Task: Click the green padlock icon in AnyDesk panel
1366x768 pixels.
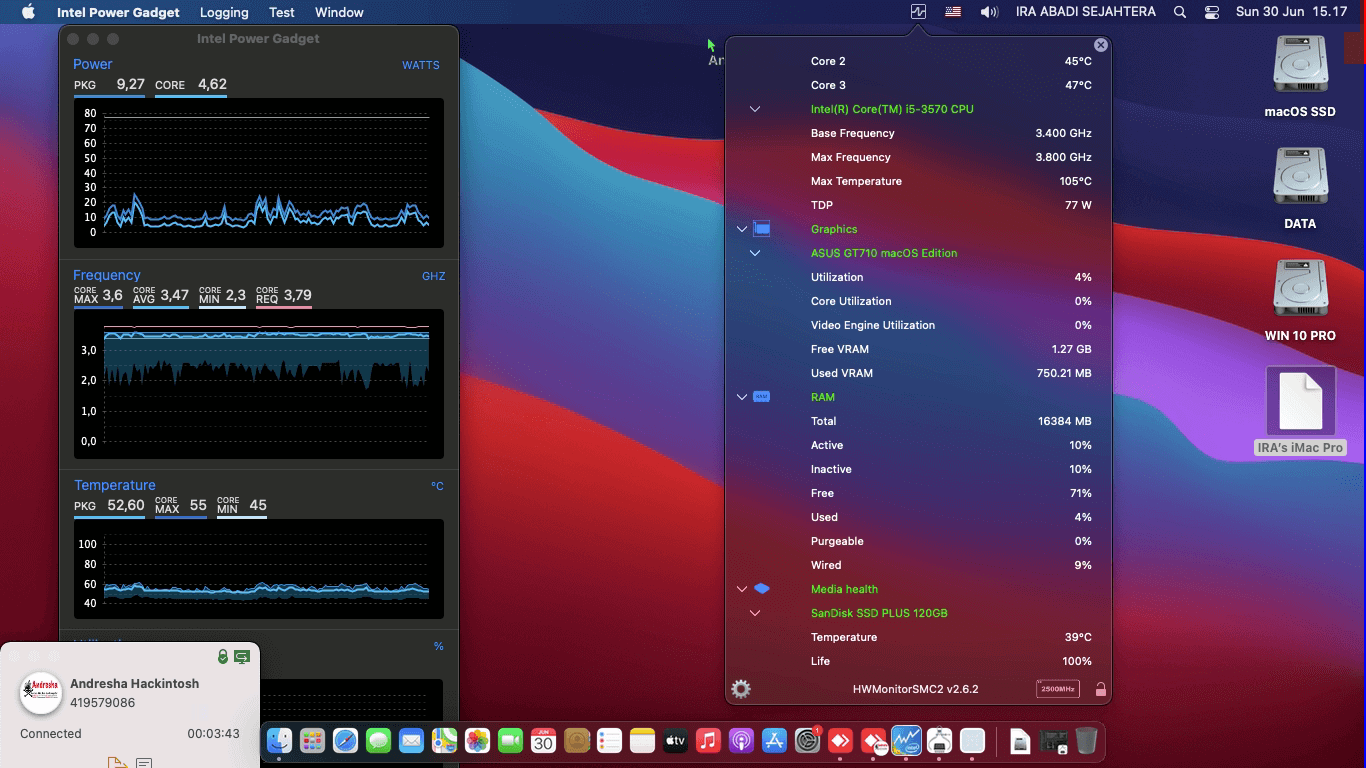Action: [x=223, y=657]
